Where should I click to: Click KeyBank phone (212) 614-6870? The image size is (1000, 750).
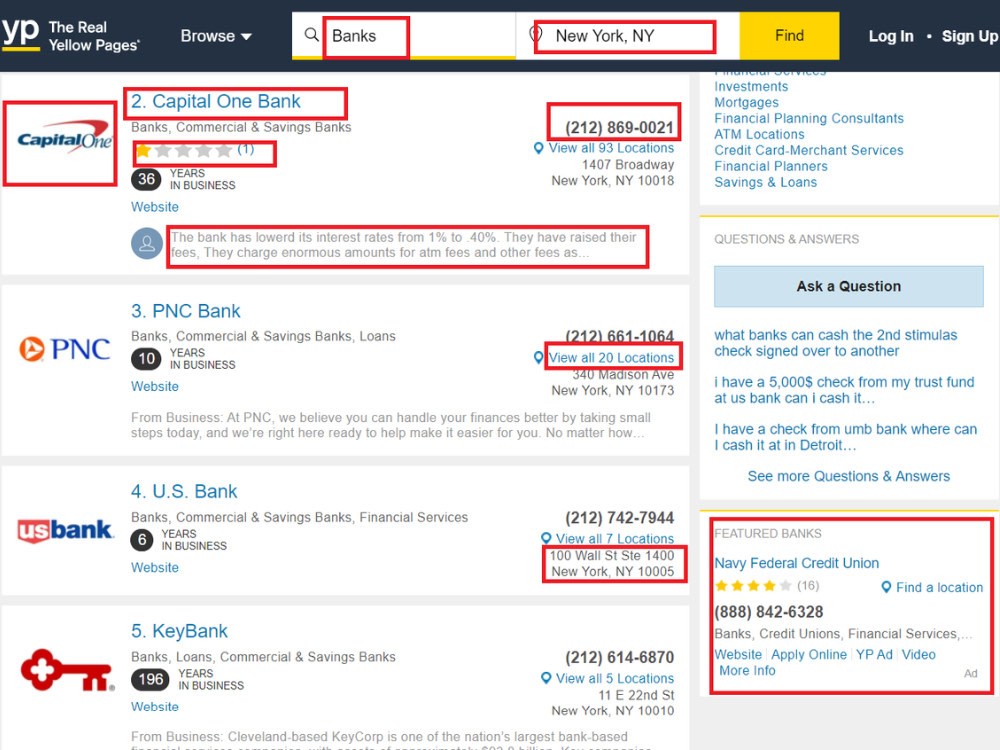coord(619,657)
